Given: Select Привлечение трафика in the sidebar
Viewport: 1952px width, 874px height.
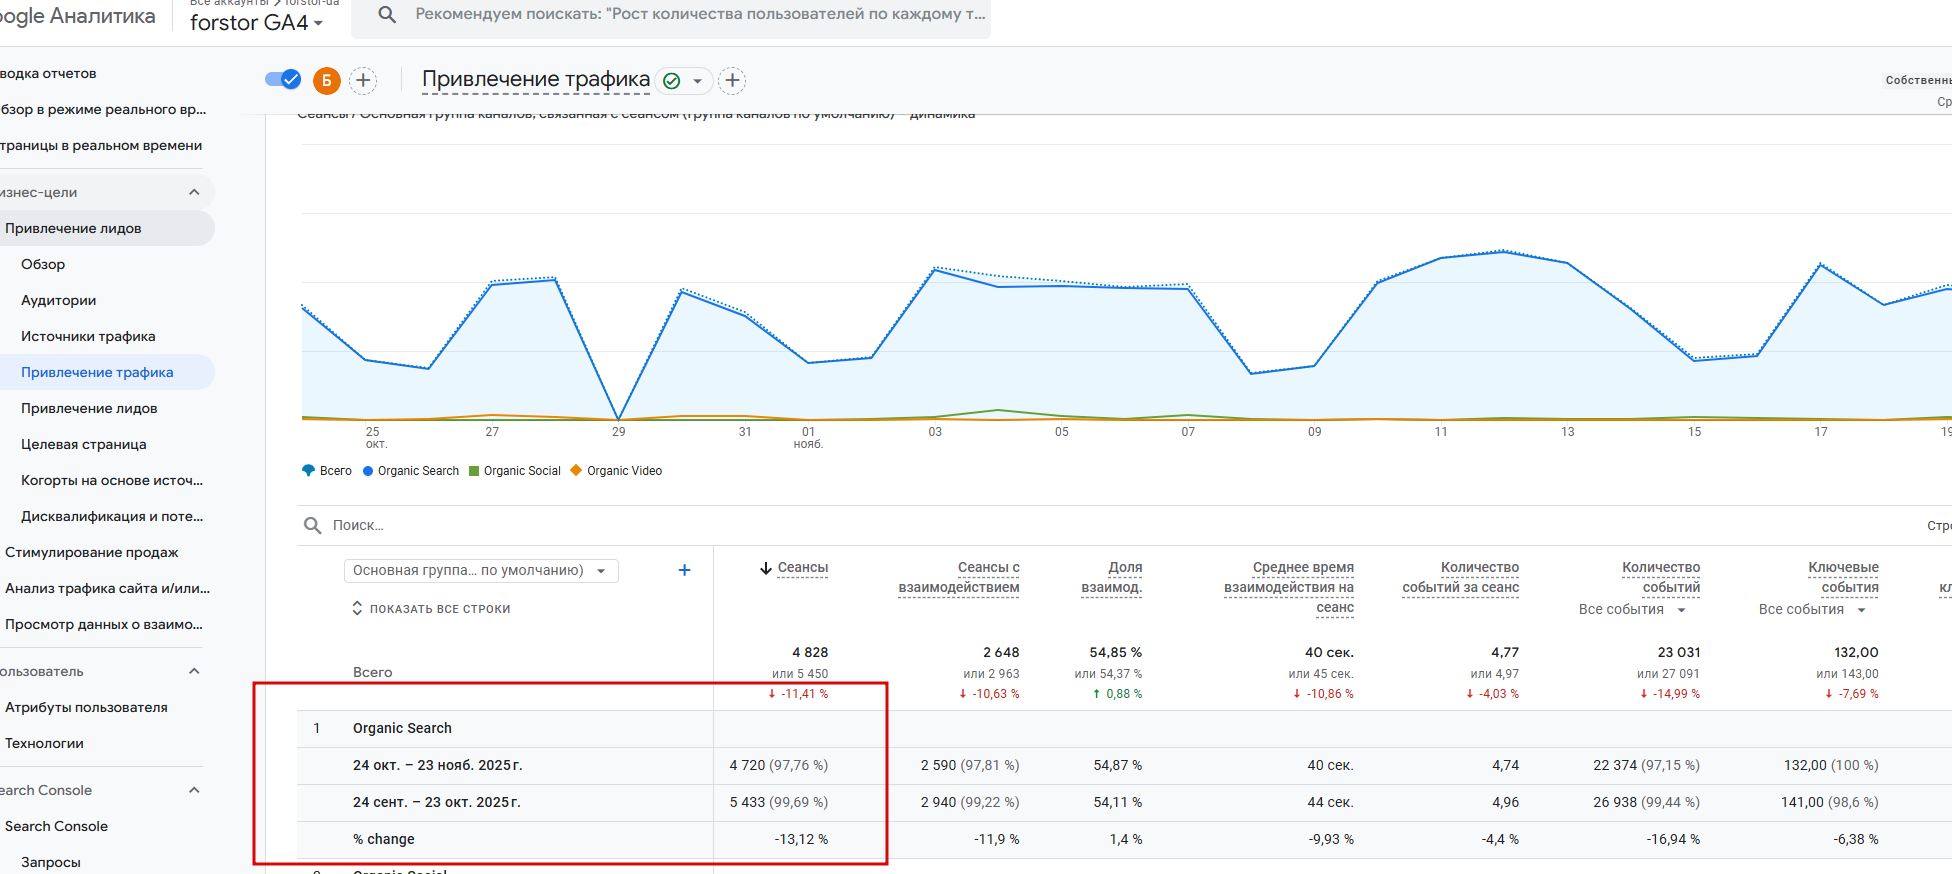Looking at the screenshot, I should pos(97,372).
